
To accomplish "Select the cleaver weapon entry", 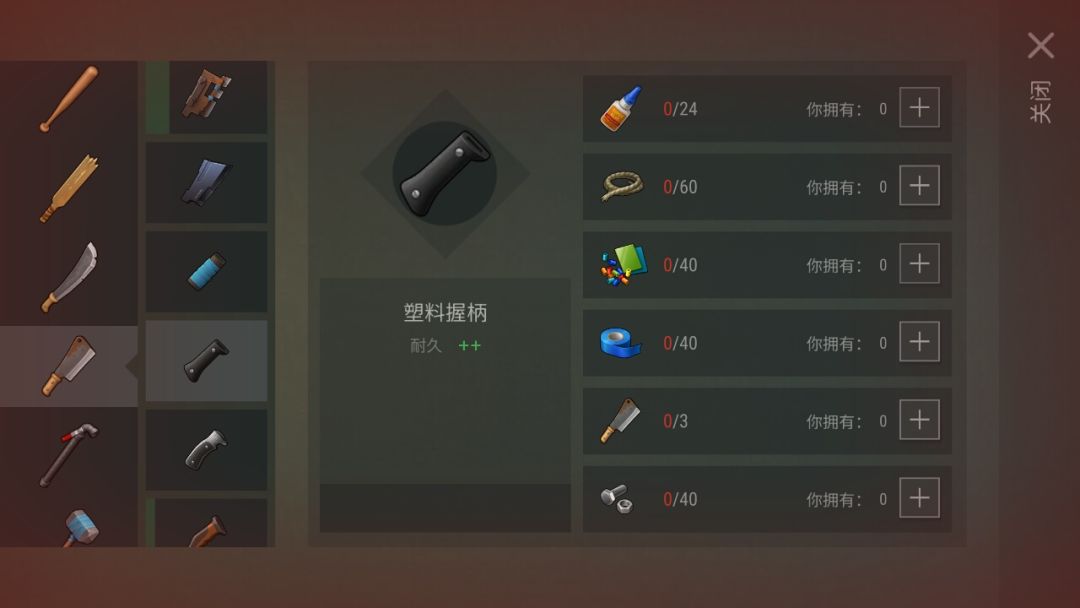I will click(x=69, y=366).
